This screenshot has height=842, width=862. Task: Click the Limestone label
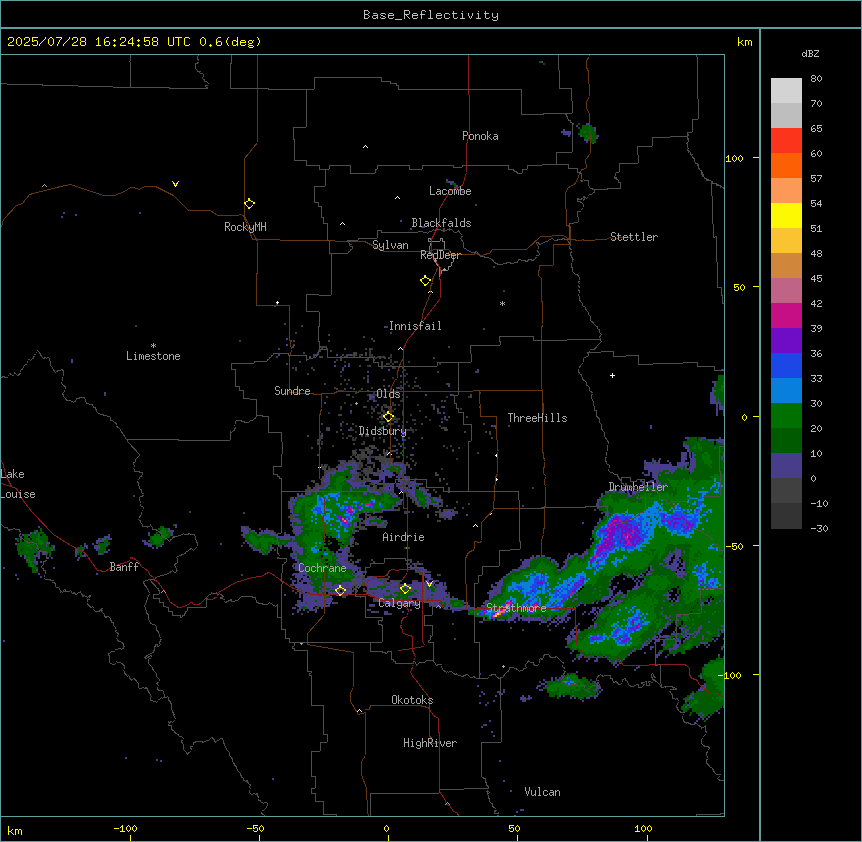pyautogui.click(x=153, y=356)
